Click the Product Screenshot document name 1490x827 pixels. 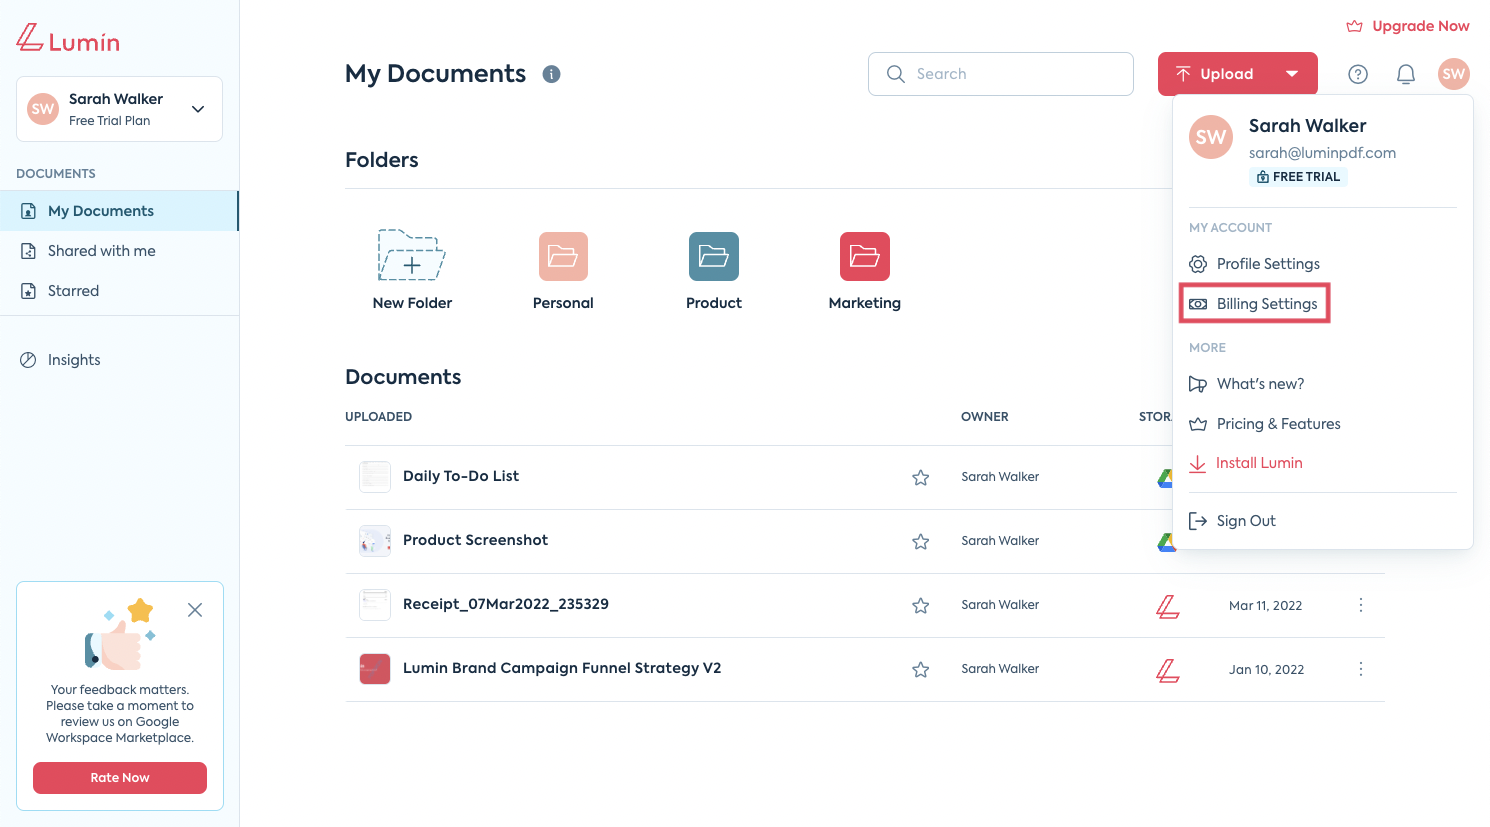475,540
